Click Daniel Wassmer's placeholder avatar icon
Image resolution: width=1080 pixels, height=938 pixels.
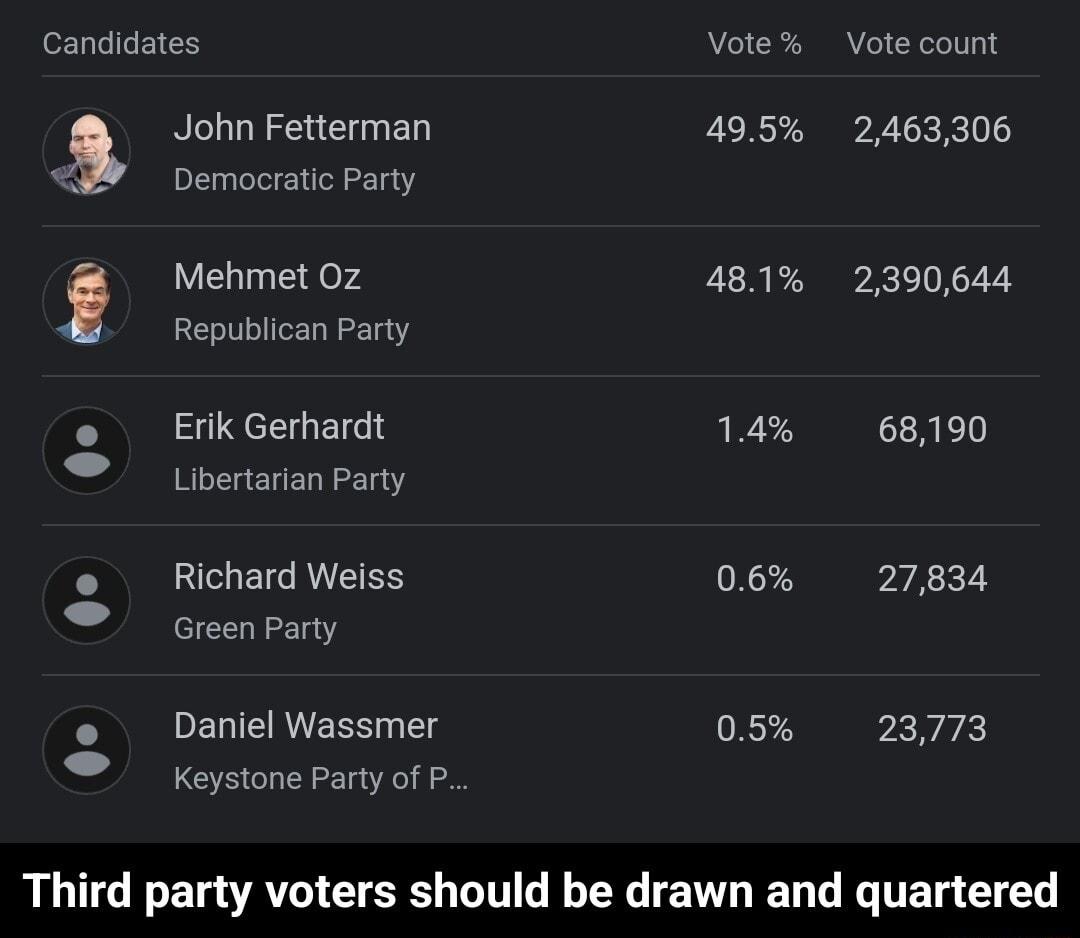(x=87, y=750)
